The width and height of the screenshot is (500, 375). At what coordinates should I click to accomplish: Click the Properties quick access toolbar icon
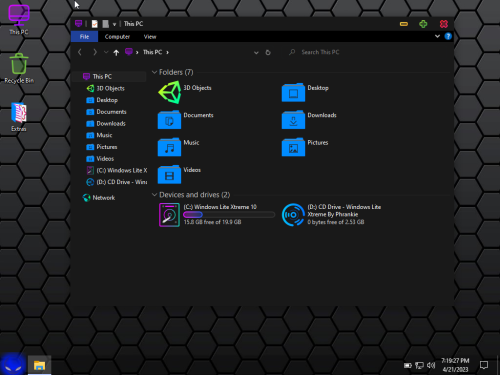(95, 24)
